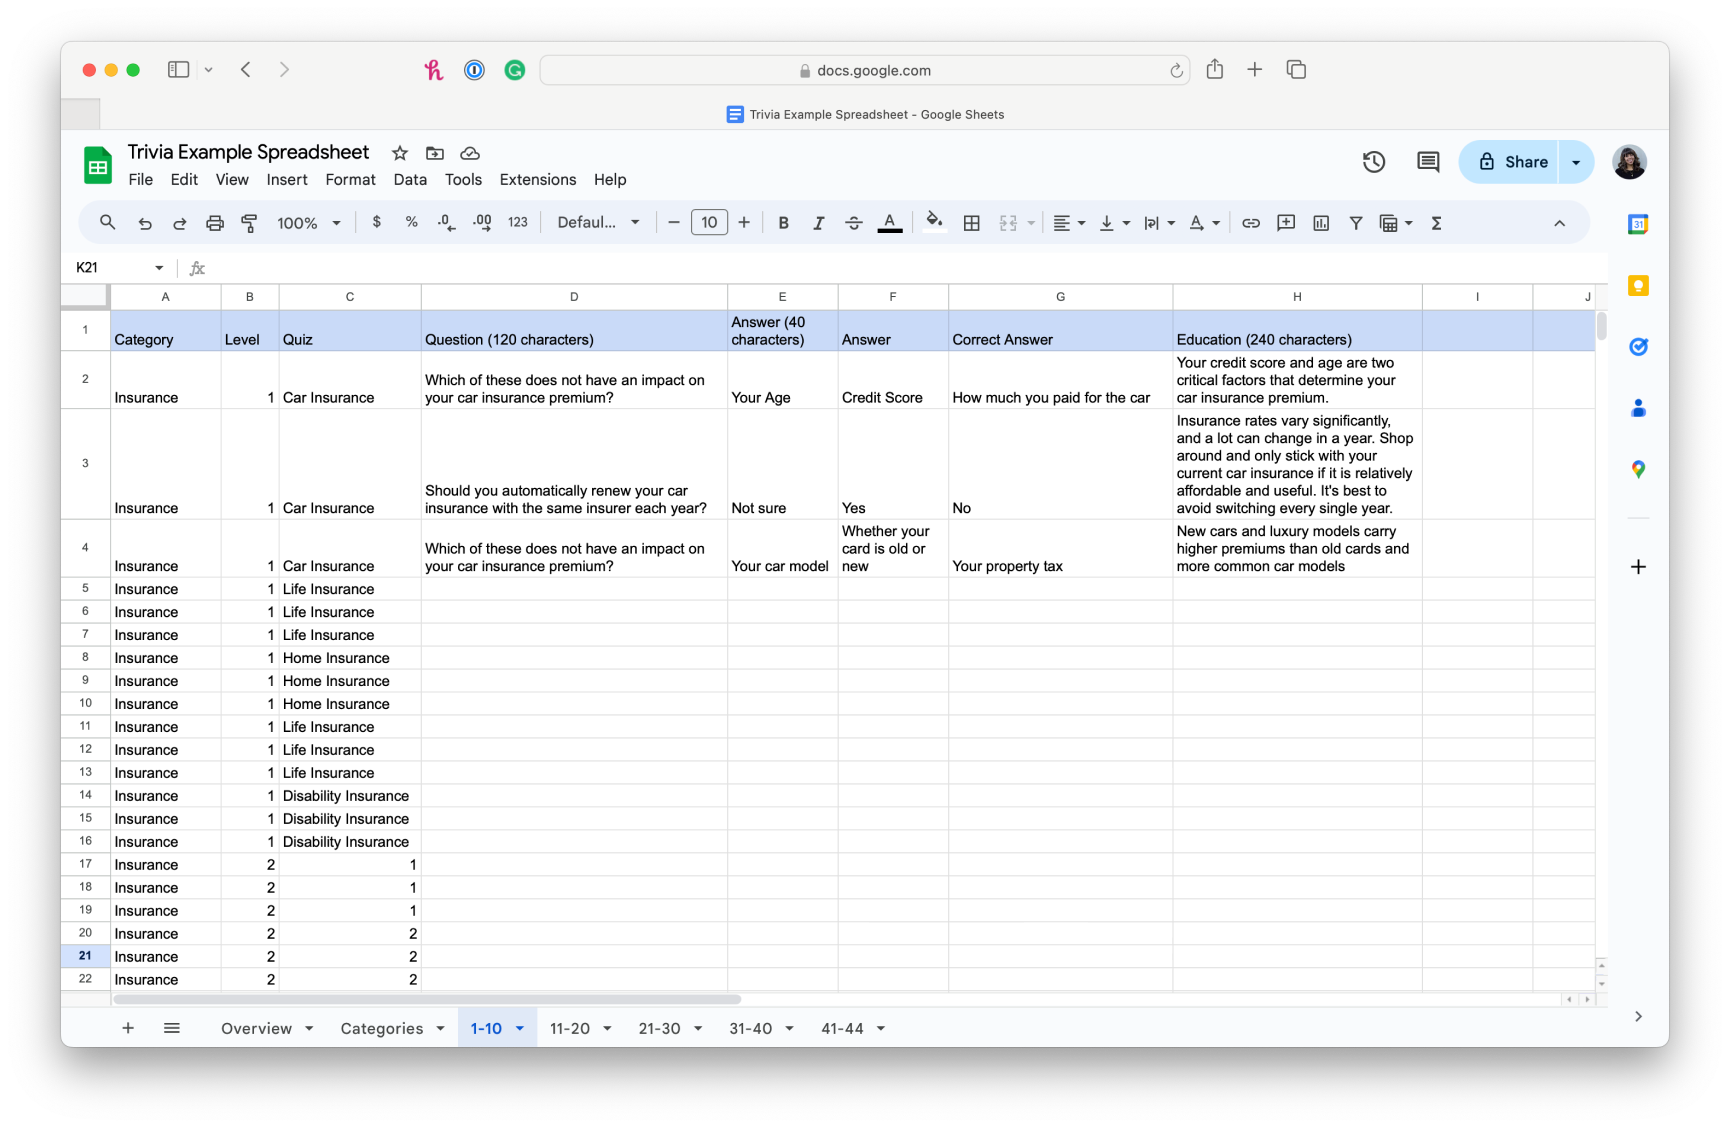Image resolution: width=1730 pixels, height=1128 pixels.
Task: Open the font family dropdown
Action: pos(598,223)
